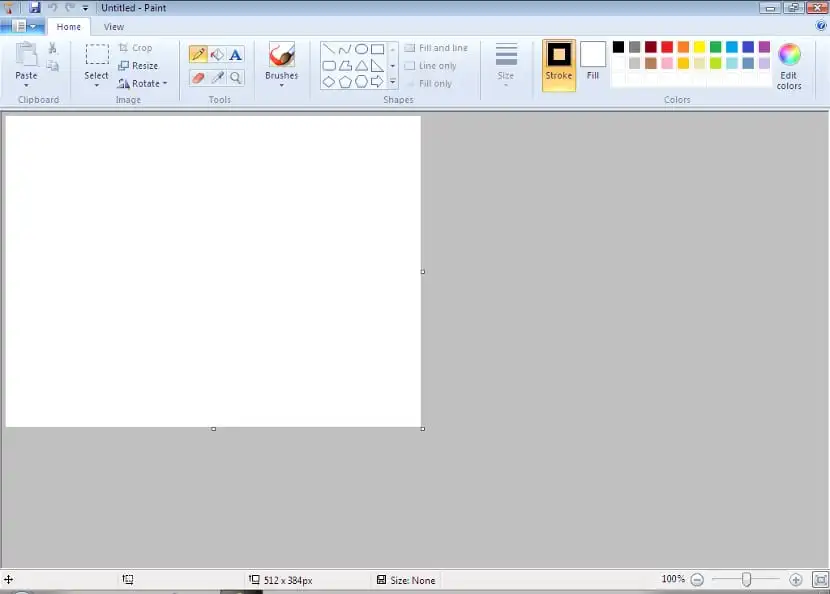
Task: Choose the Line shape
Action: (x=329, y=49)
